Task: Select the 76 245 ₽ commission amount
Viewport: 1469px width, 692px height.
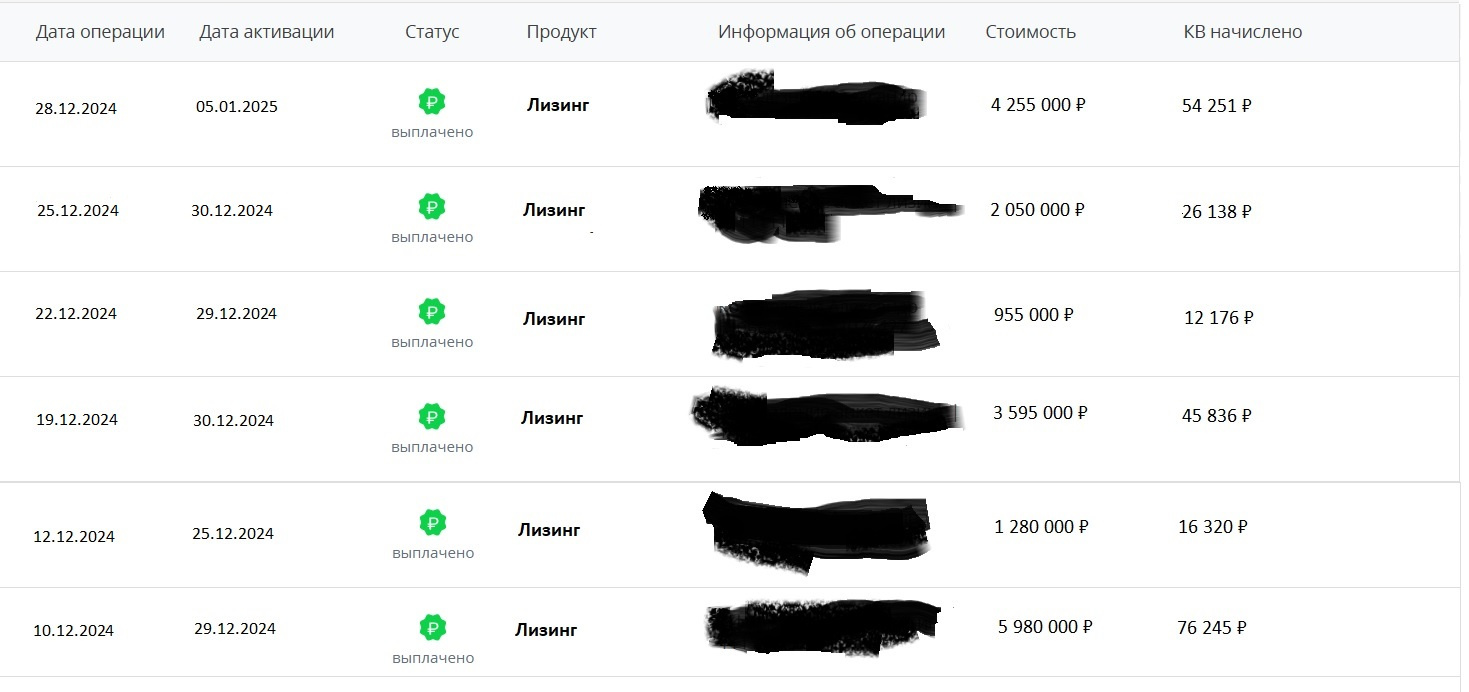Action: point(1212,628)
